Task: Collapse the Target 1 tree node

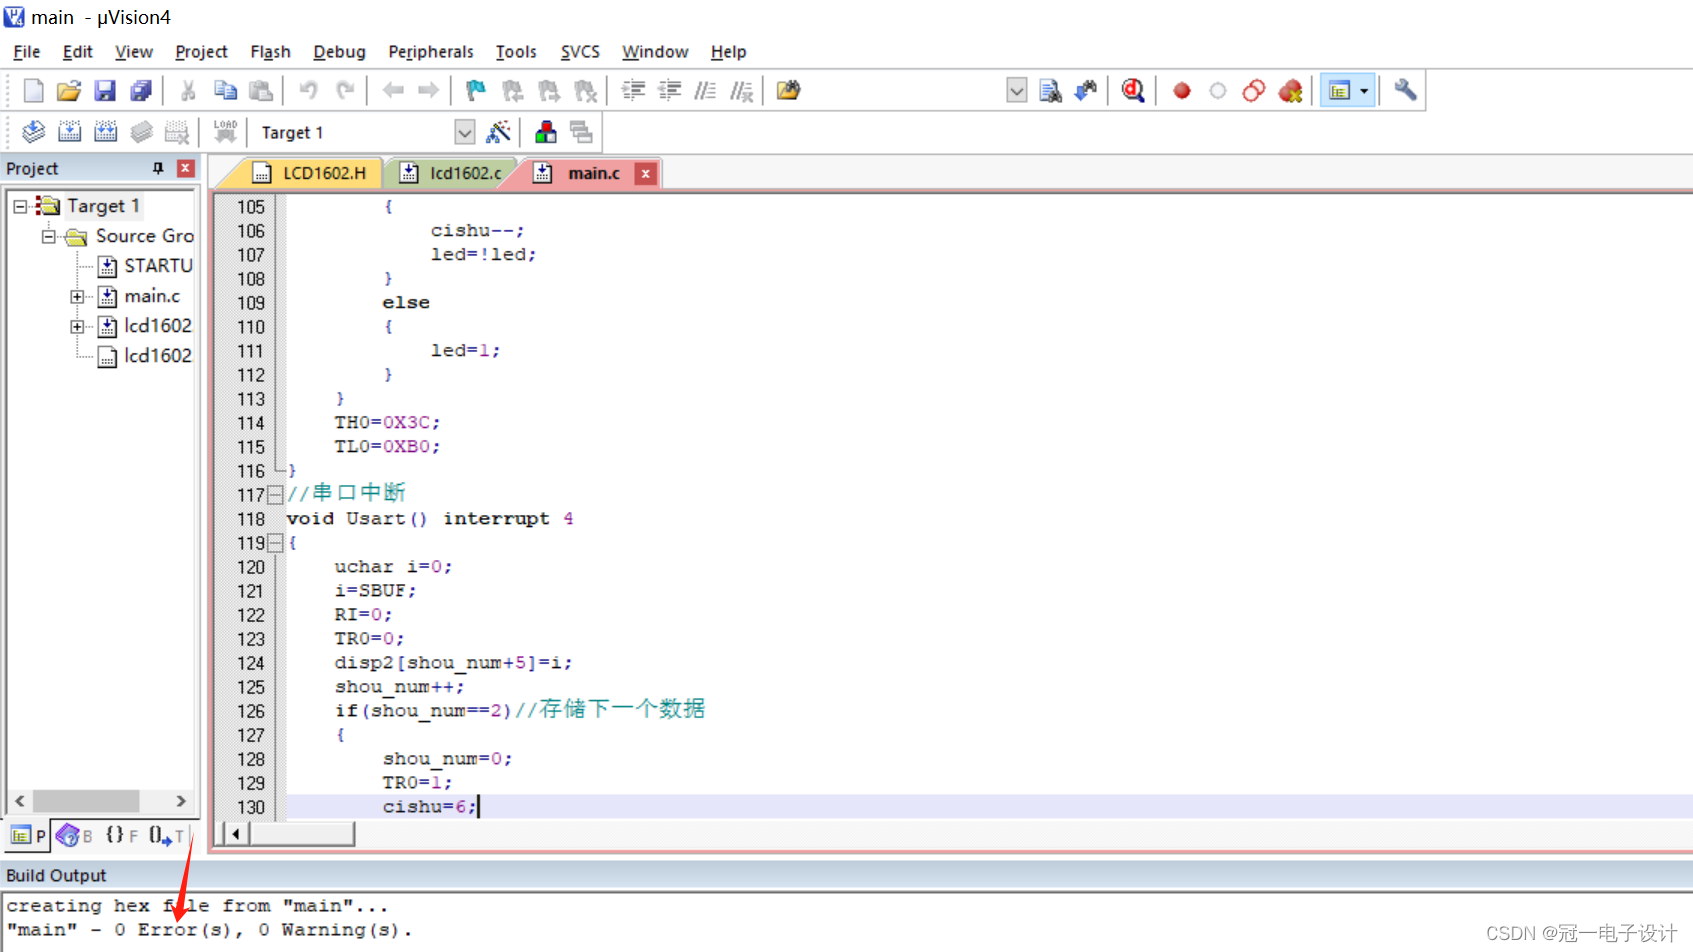Action: 20,207
